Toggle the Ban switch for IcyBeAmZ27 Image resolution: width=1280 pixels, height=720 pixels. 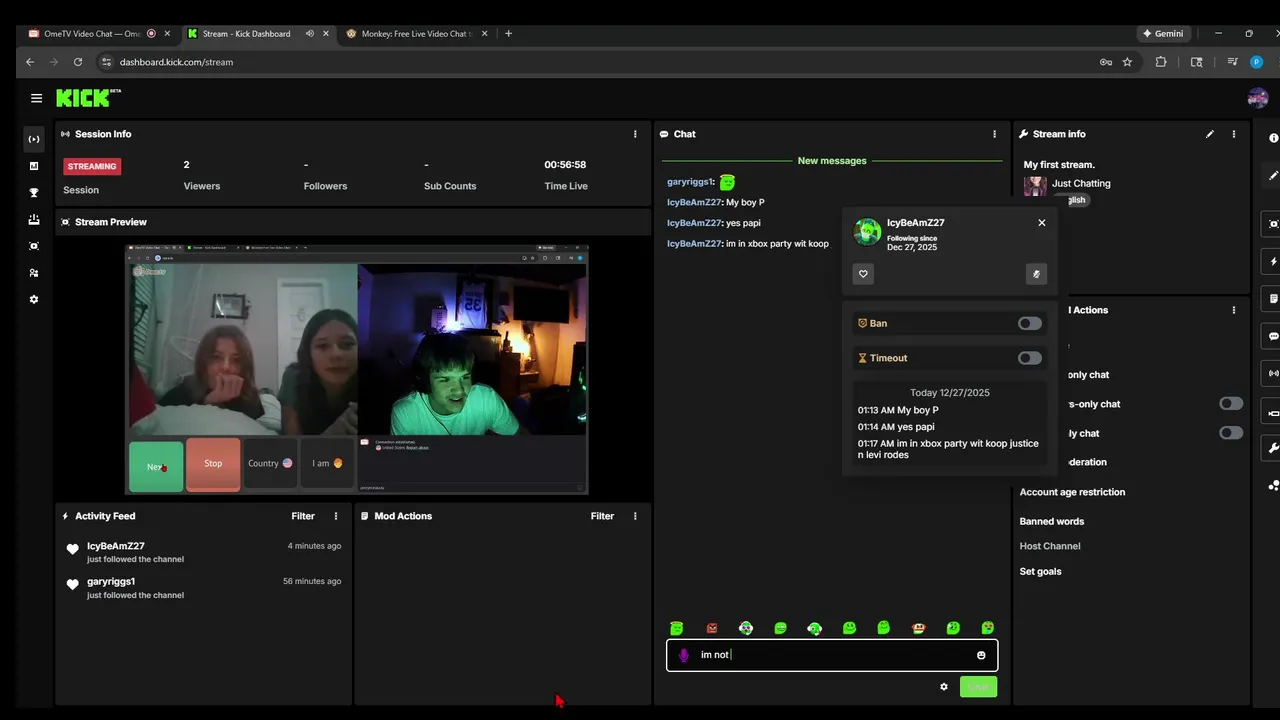pyautogui.click(x=1029, y=323)
